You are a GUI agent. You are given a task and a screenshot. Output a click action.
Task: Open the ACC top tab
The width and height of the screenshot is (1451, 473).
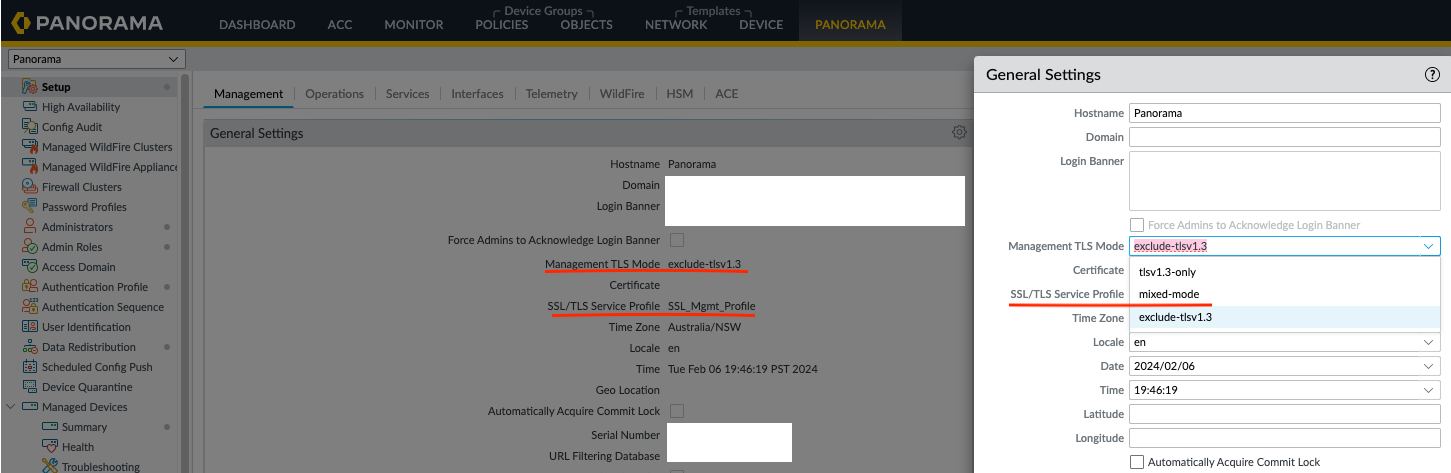pos(340,25)
